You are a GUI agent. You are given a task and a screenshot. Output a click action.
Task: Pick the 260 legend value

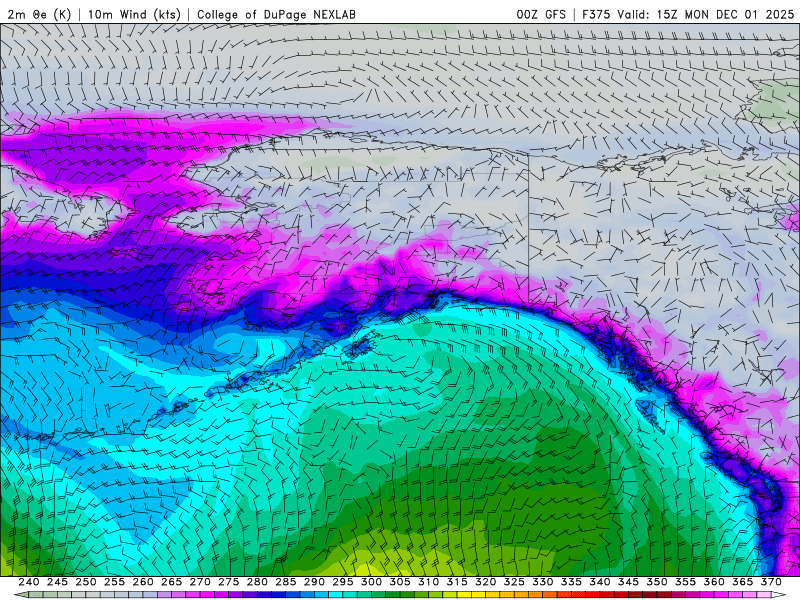143,582
